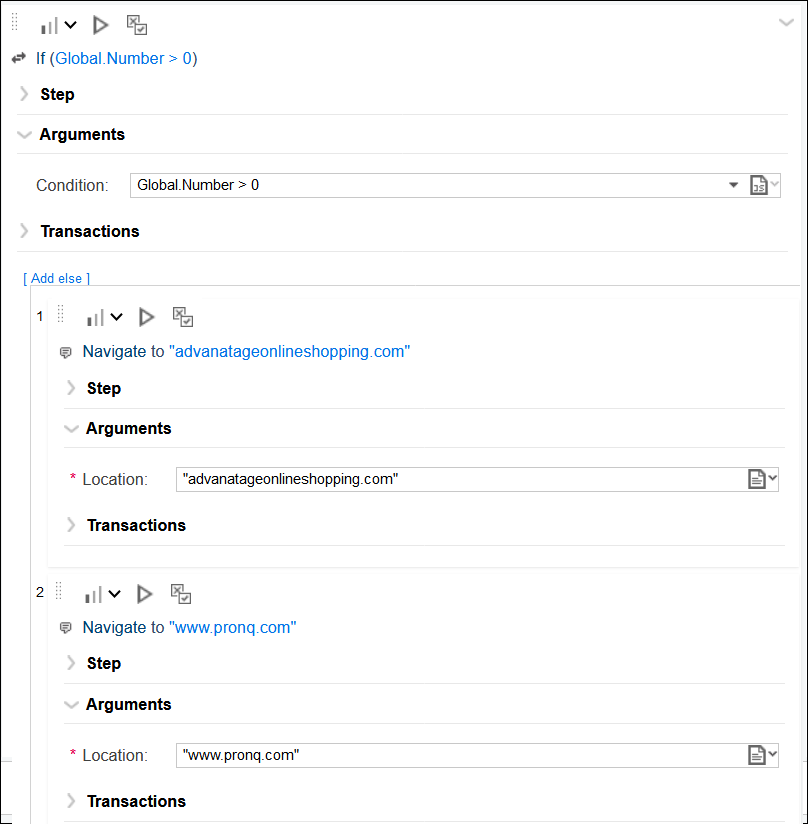Click the enable/disable checkbox icon on the If step
808x824 pixels.
click(137, 25)
